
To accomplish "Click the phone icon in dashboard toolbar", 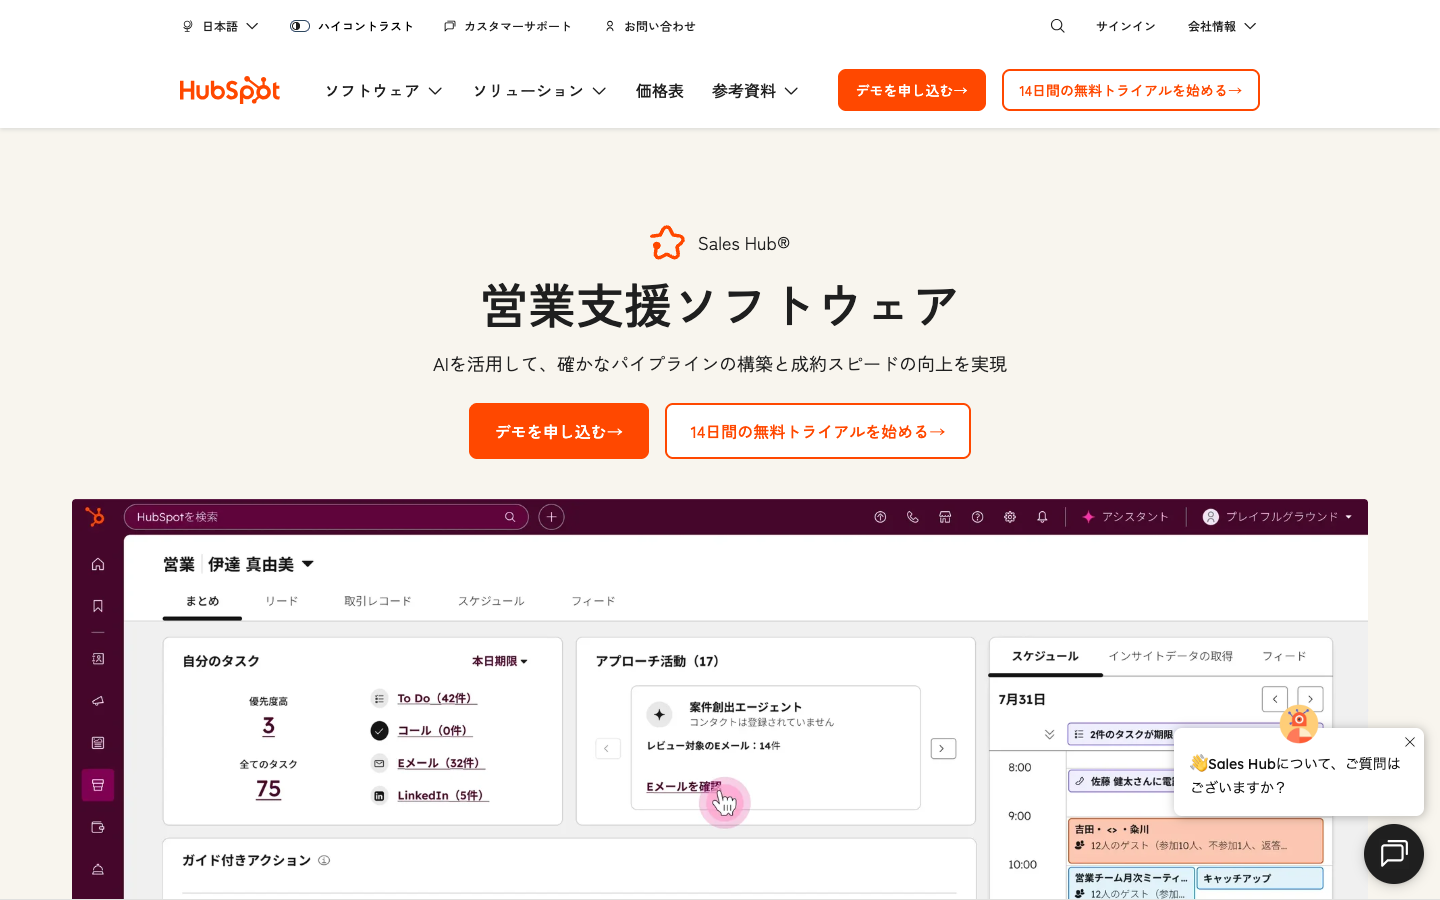I will [x=912, y=517].
